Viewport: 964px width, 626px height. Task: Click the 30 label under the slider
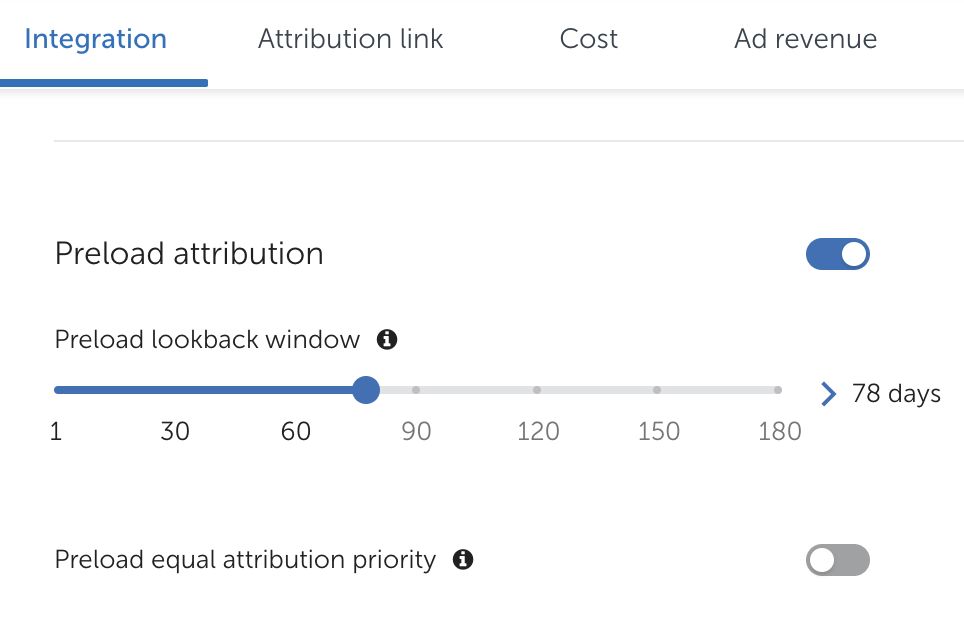pos(175,432)
